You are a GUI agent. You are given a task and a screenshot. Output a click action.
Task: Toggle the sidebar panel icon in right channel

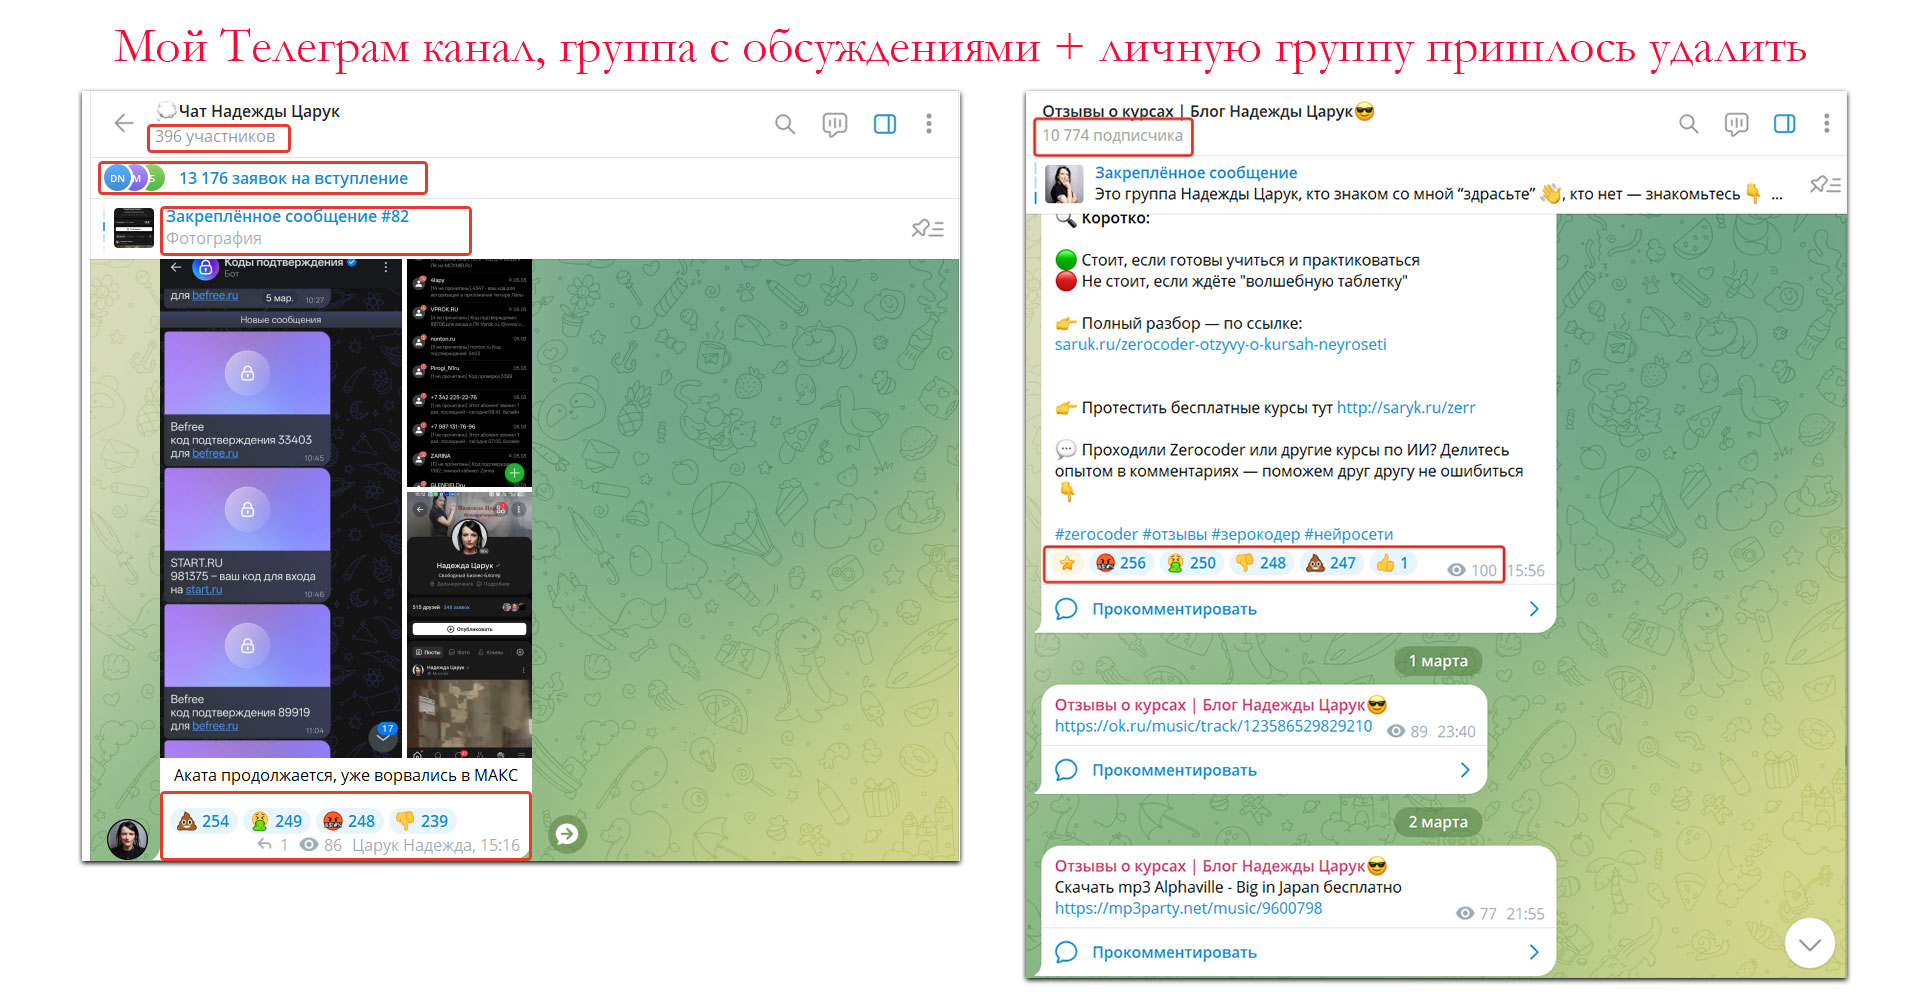pyautogui.click(x=1784, y=124)
